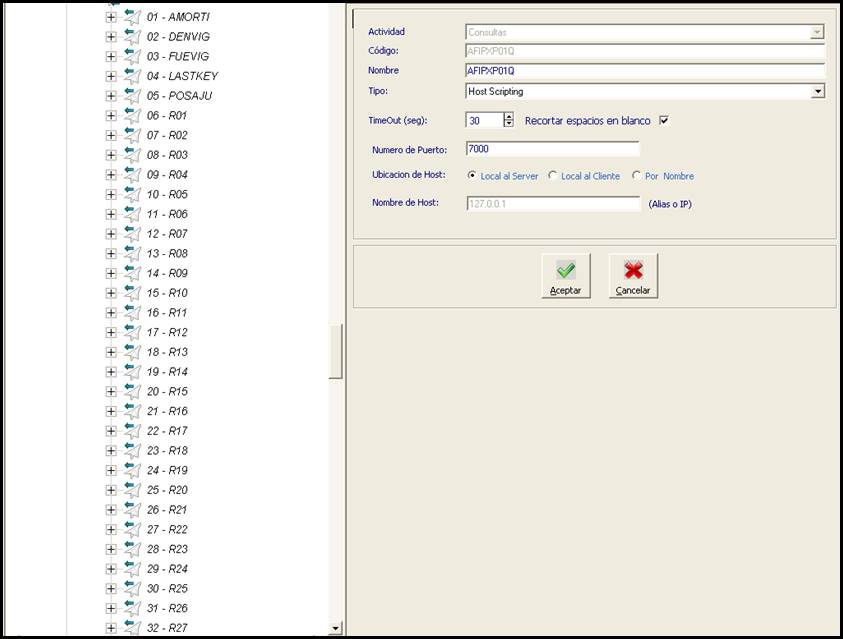Select the 28 - R23 tree item
This screenshot has height=639, width=843.
coord(167,550)
